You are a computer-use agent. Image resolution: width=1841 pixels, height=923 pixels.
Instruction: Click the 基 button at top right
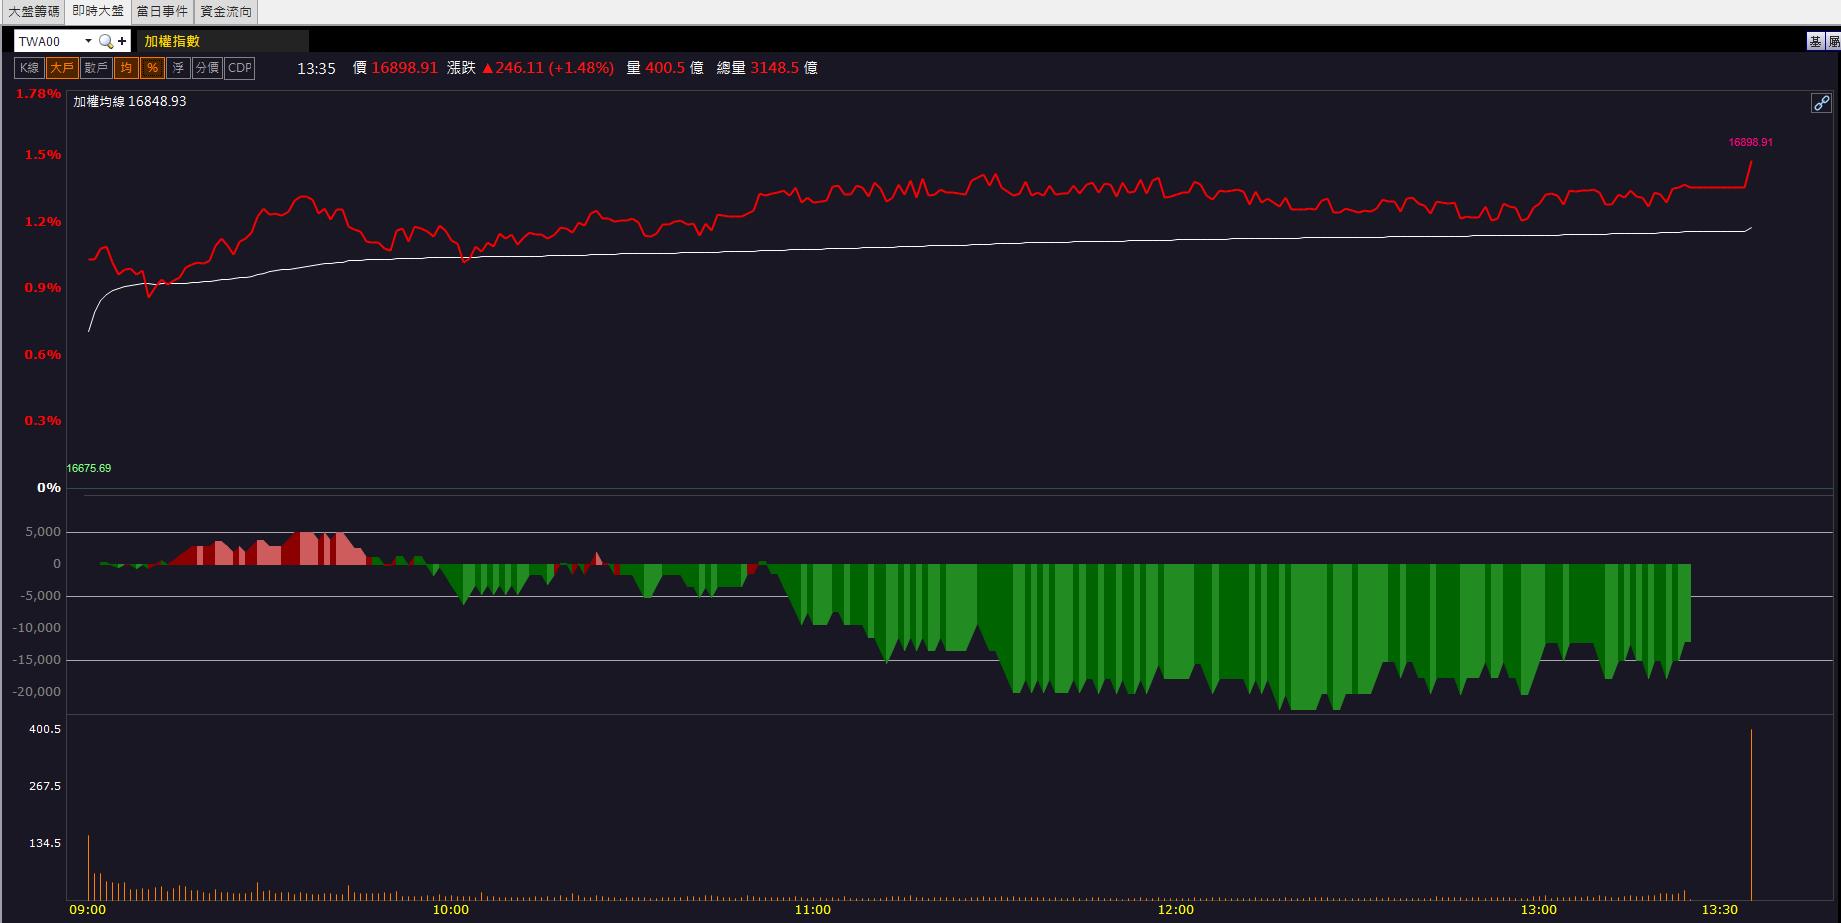1816,41
